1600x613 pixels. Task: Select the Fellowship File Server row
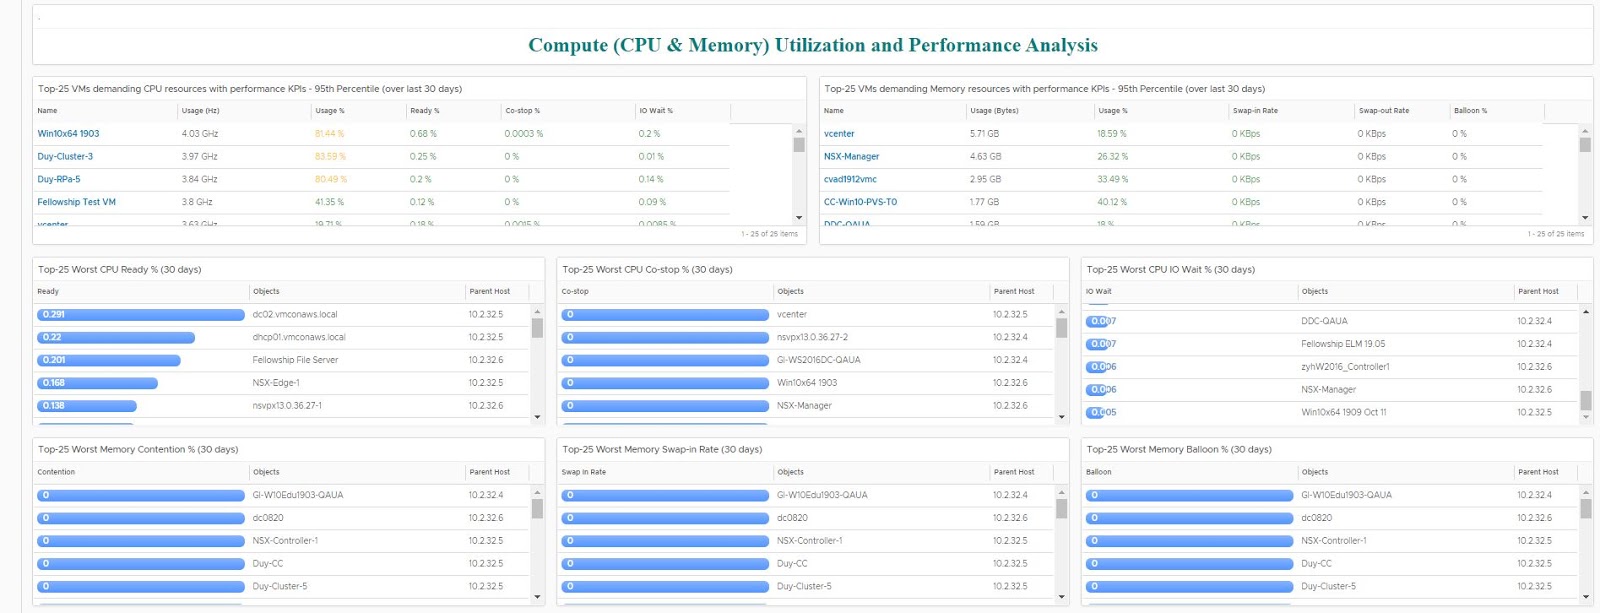295,360
